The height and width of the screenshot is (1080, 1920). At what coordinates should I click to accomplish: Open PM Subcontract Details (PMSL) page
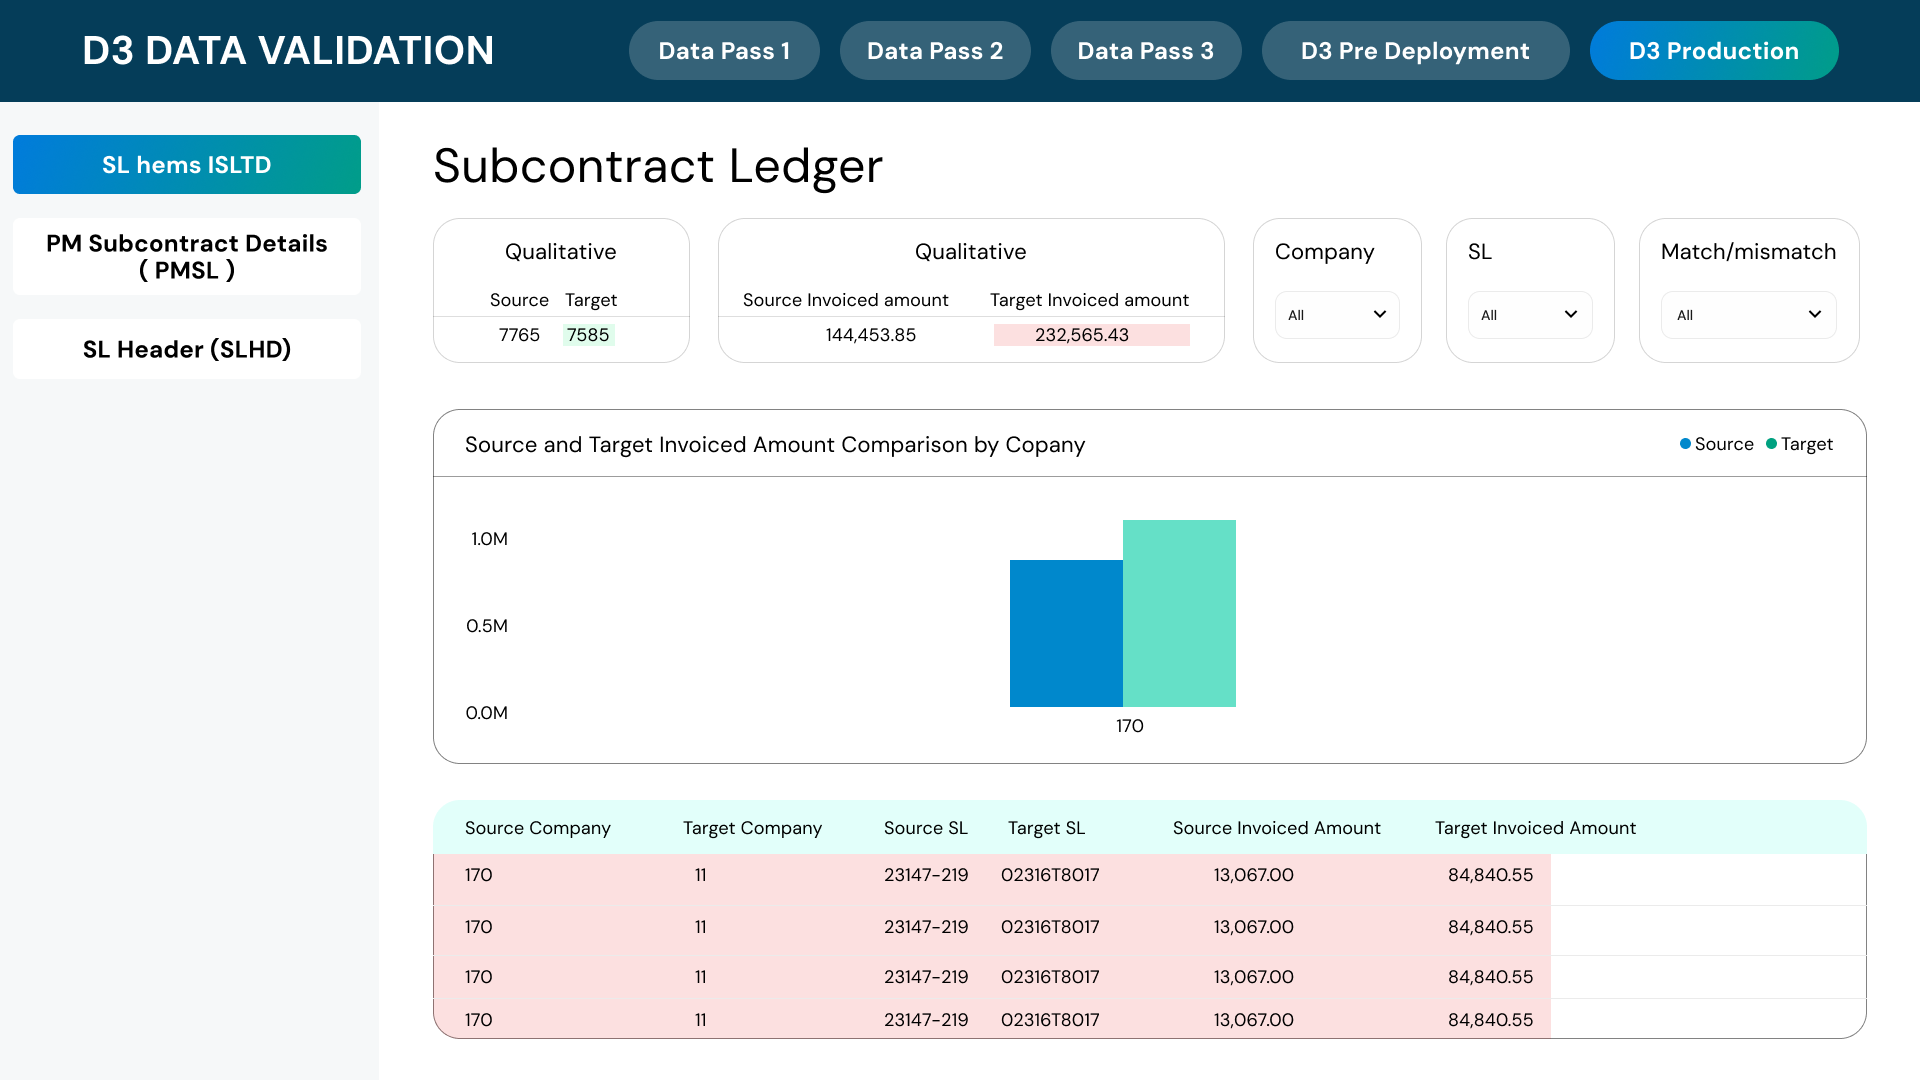pyautogui.click(x=187, y=257)
